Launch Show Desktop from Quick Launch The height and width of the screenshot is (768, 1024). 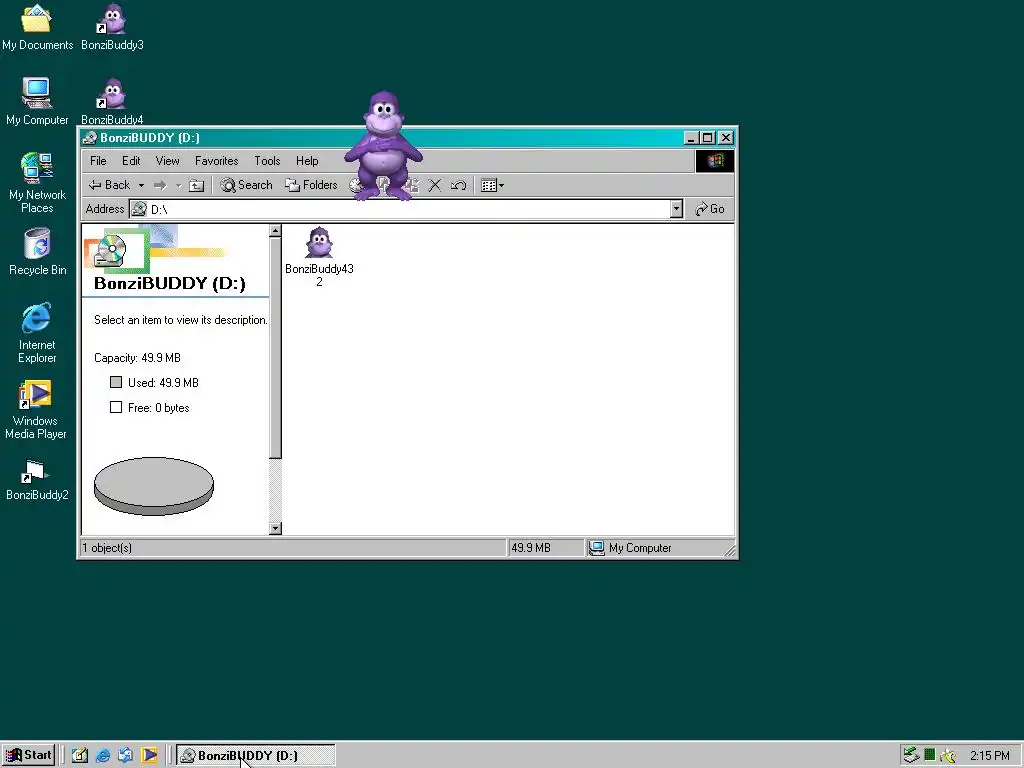pyautogui.click(x=80, y=756)
